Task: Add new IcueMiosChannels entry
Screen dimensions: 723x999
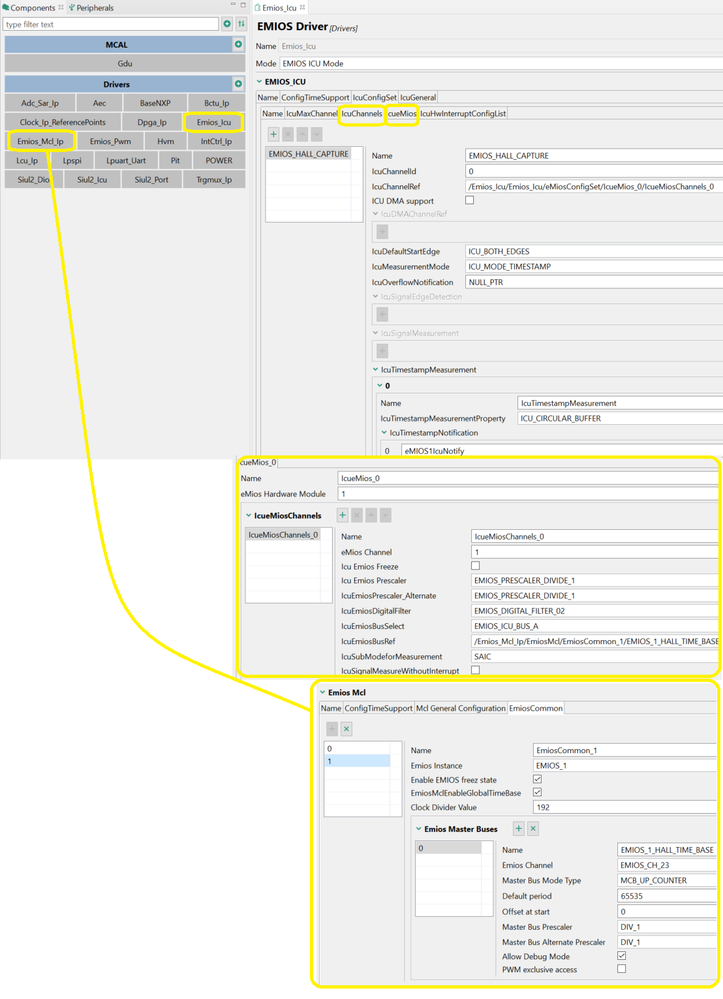Action: (x=342, y=515)
